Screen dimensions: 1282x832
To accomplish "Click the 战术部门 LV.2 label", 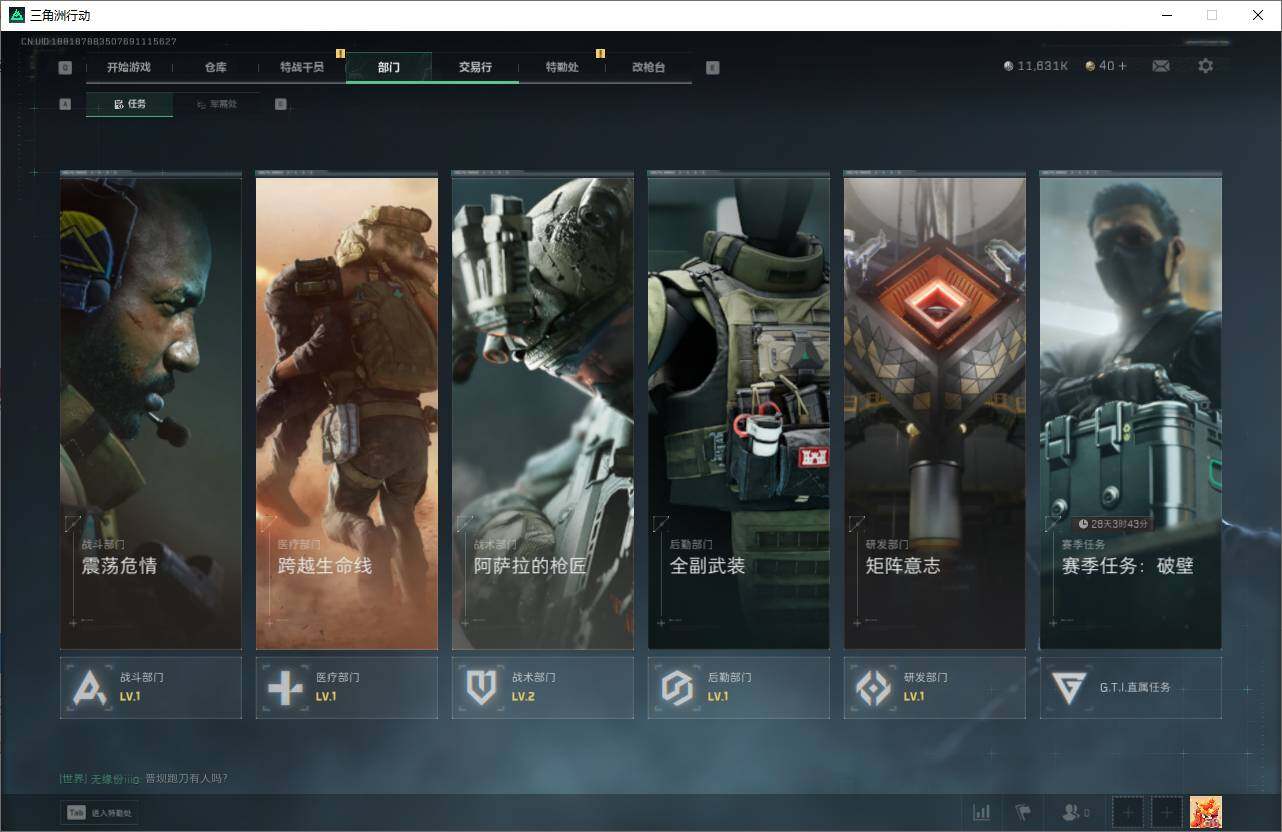I will [x=523, y=697].
